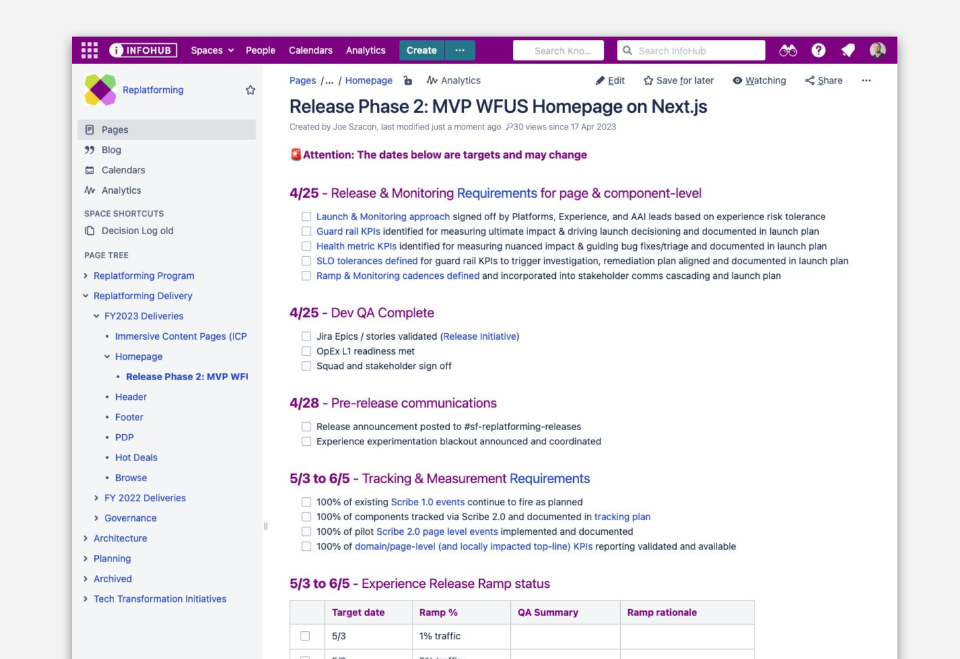
Task: Select Pages in the sidebar
Action: [x=167, y=129]
